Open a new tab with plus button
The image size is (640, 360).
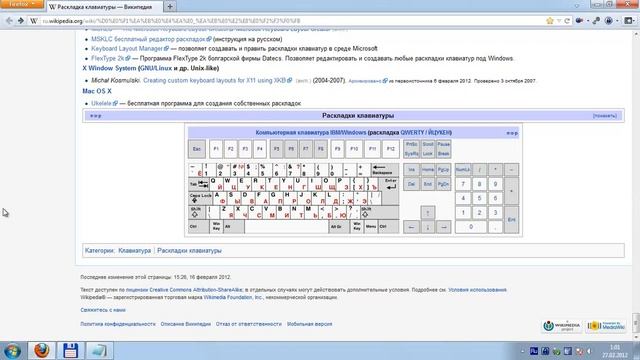click(170, 7)
